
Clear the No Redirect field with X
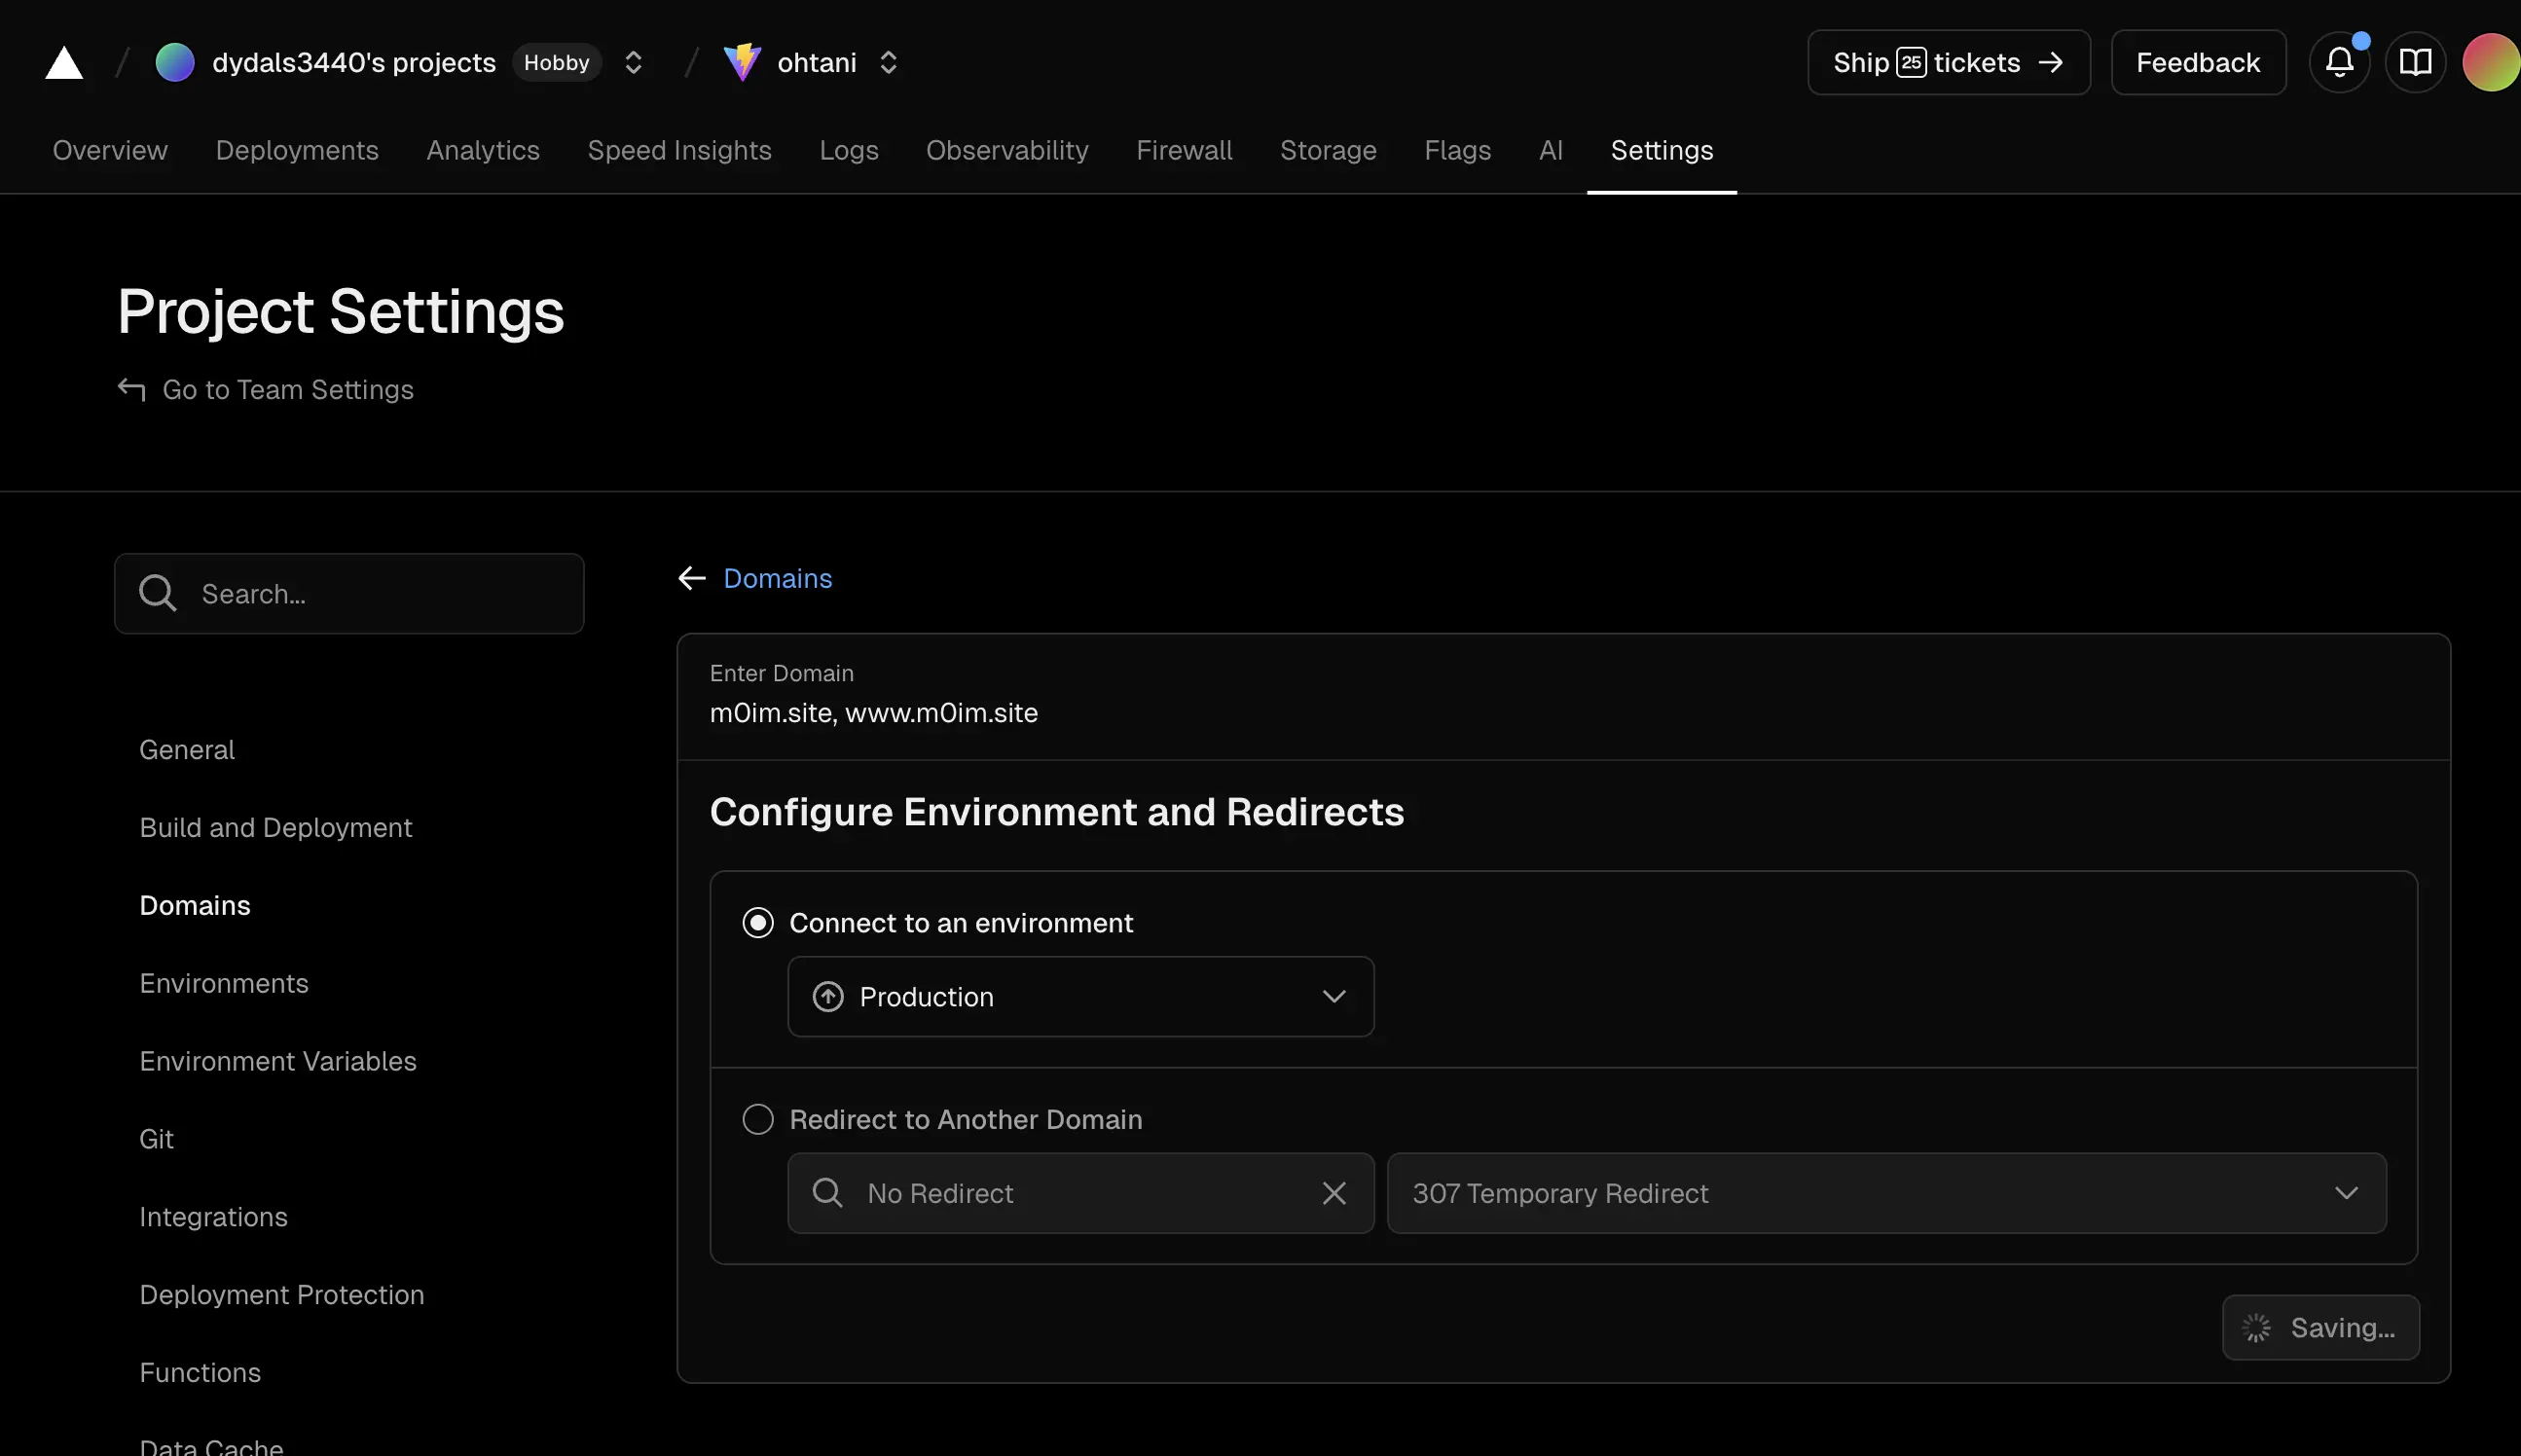(1333, 1193)
